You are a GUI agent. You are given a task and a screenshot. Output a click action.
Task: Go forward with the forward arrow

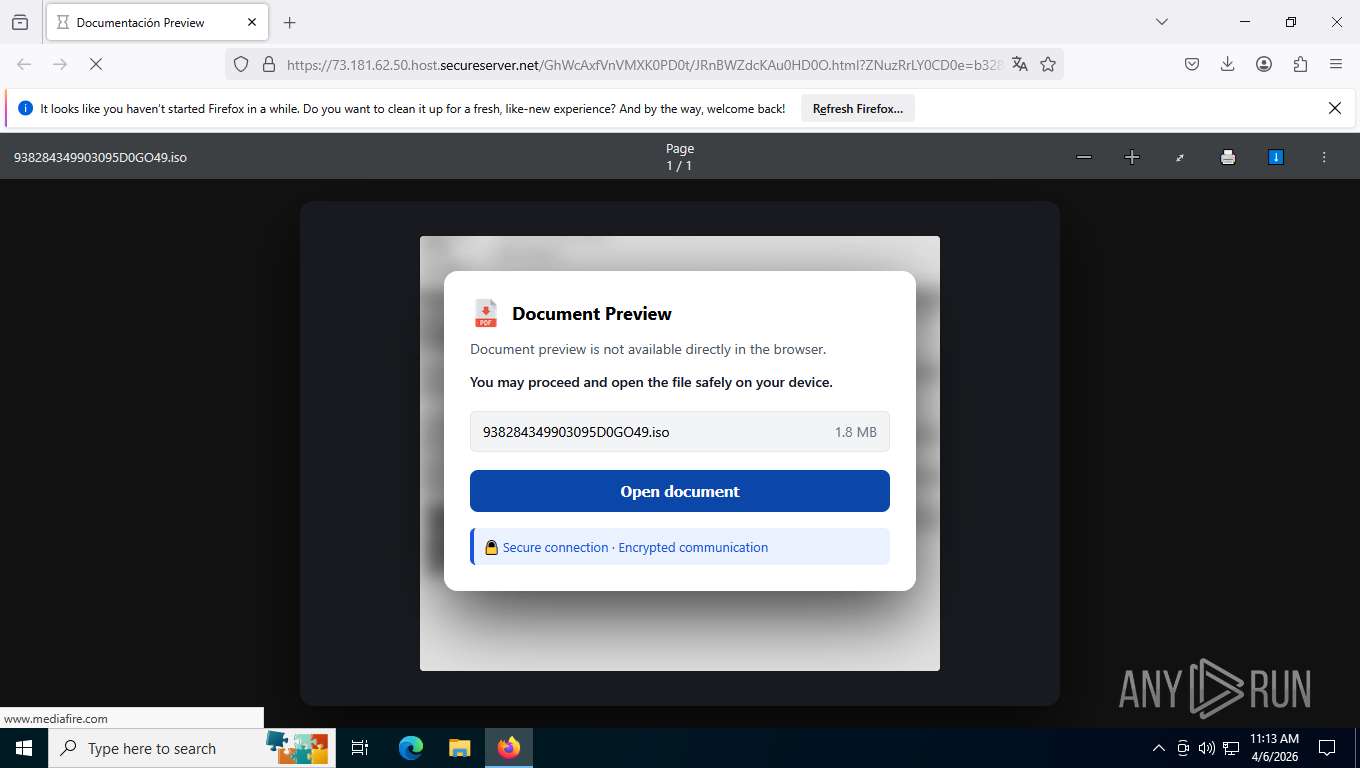tap(60, 64)
